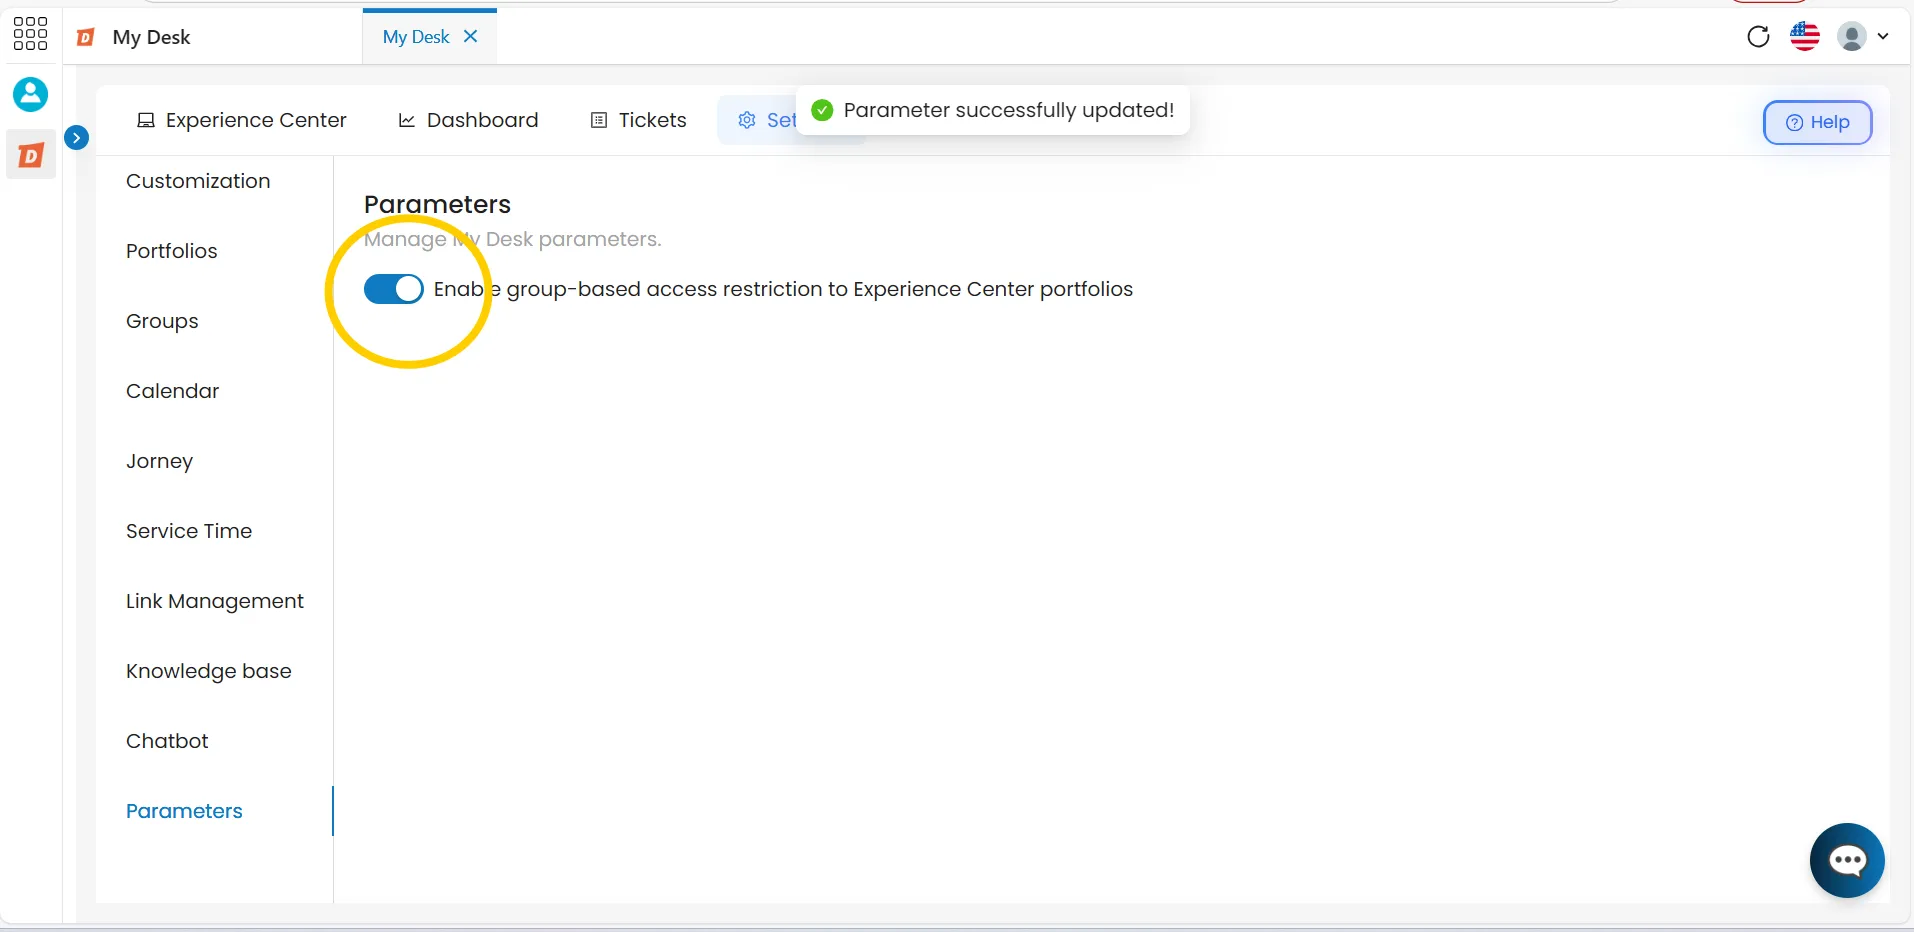Open Customization settings section
1914x932 pixels.
pos(198,181)
